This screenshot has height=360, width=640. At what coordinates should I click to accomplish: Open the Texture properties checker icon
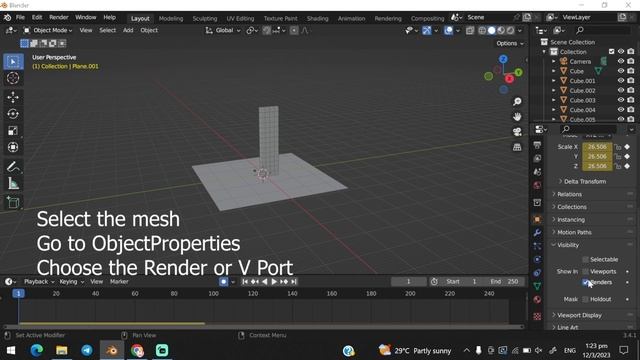[537, 316]
